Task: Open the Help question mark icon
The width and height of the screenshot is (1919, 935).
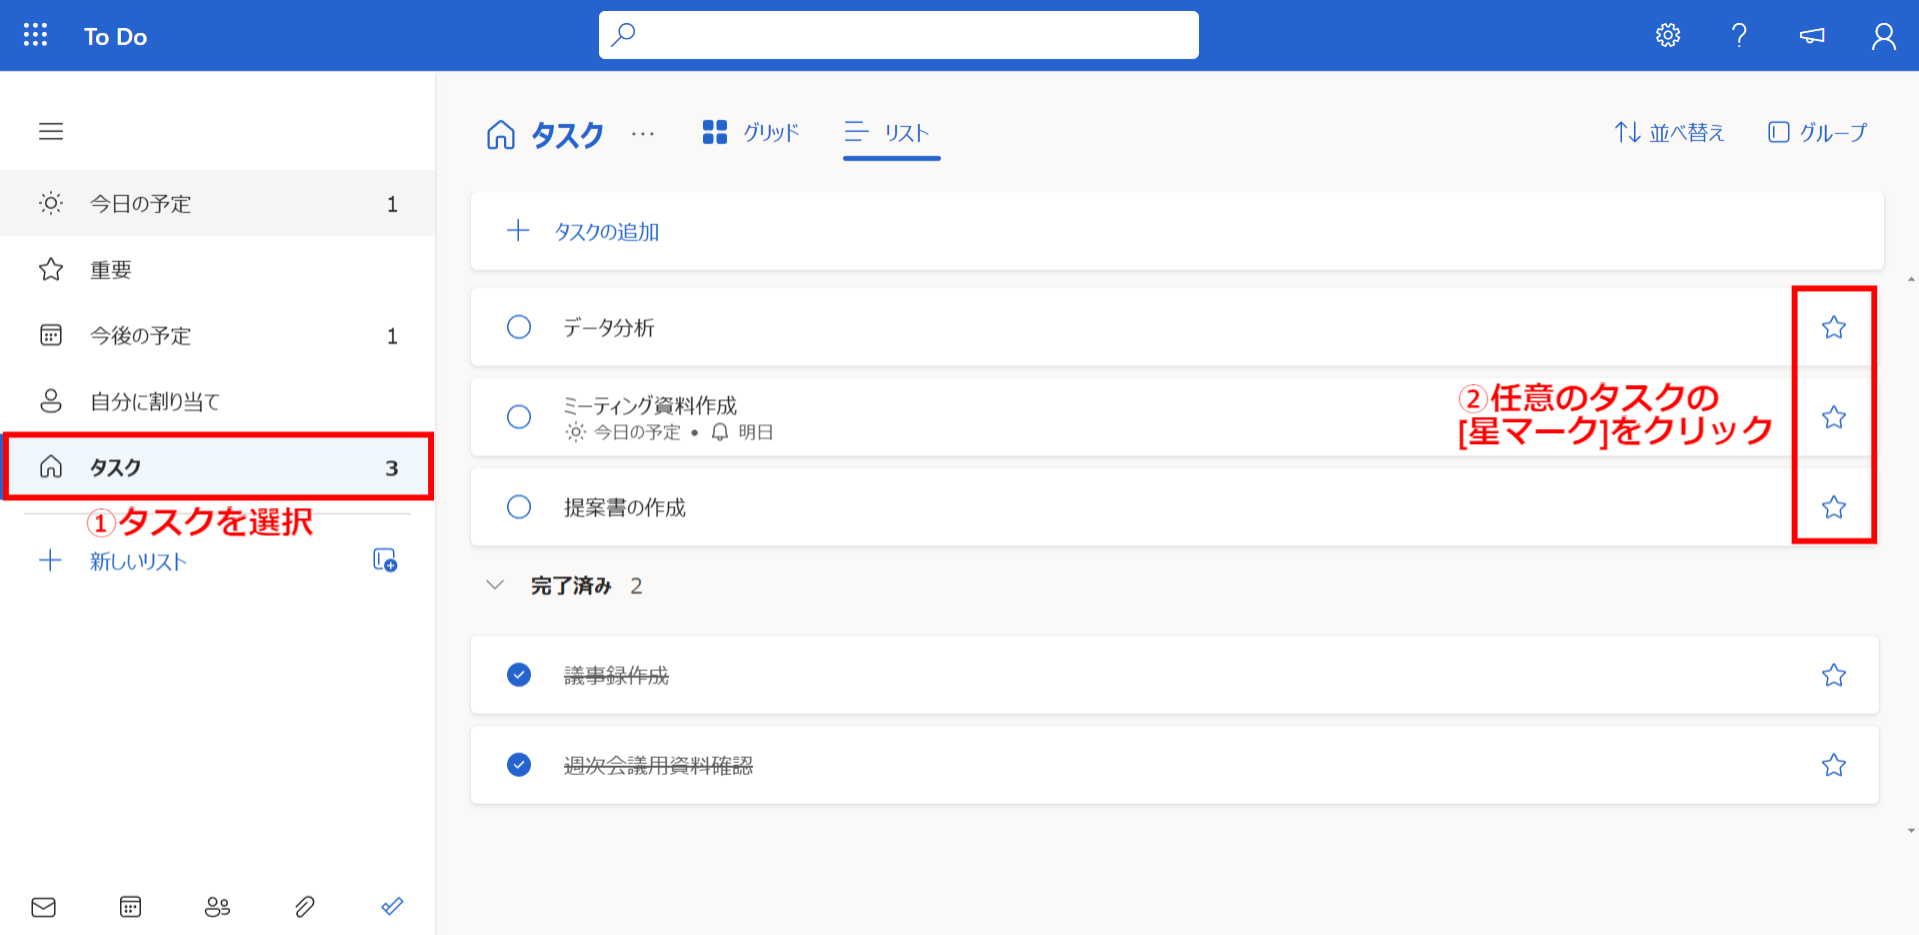Action: click(1739, 35)
